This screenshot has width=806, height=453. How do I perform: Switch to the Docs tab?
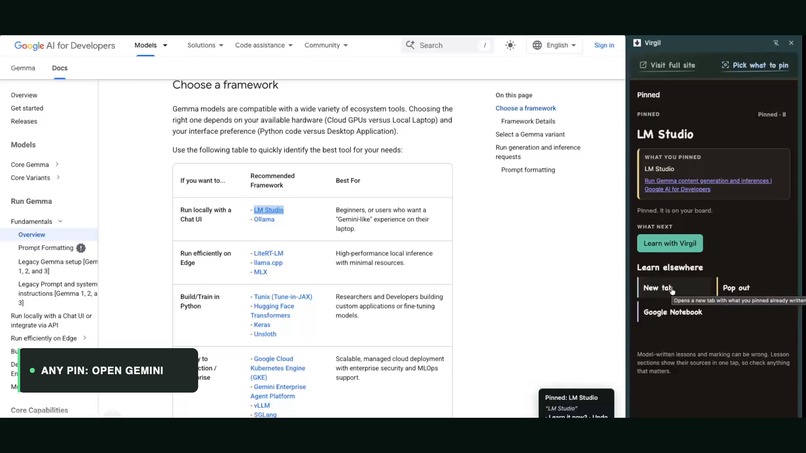tap(60, 68)
